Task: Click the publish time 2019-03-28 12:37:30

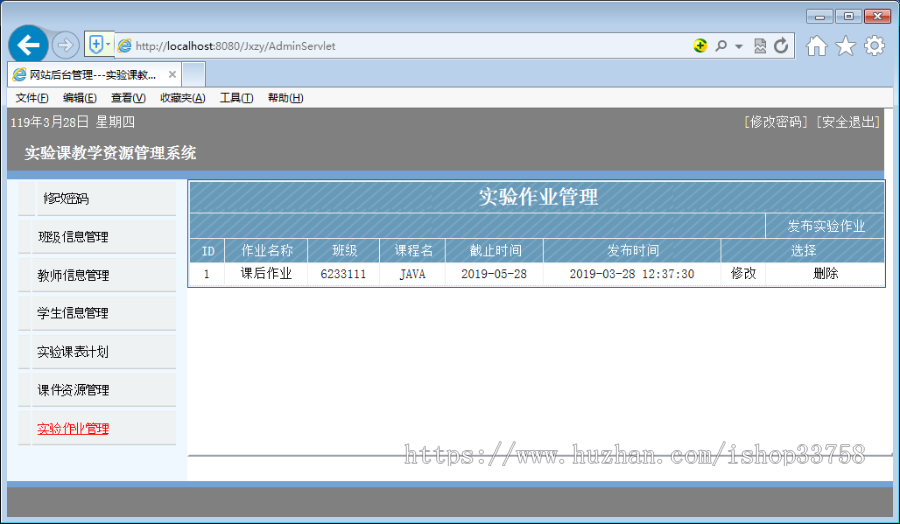Action: 632,274
